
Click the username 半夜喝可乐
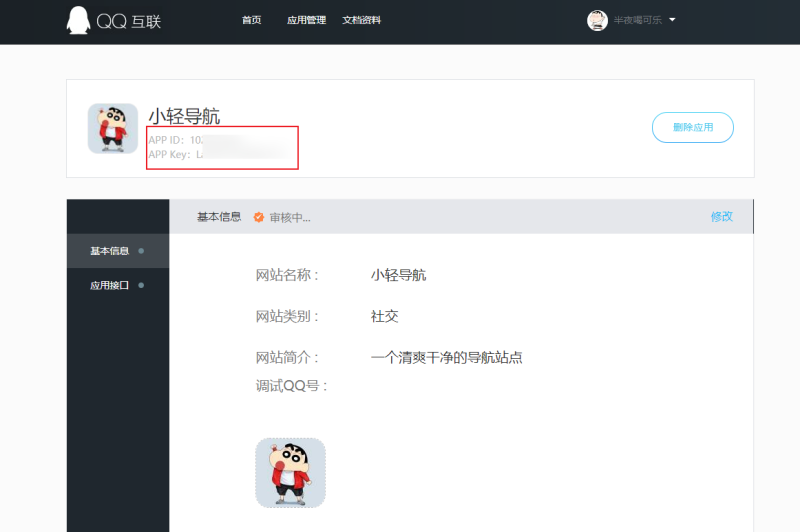[638, 20]
